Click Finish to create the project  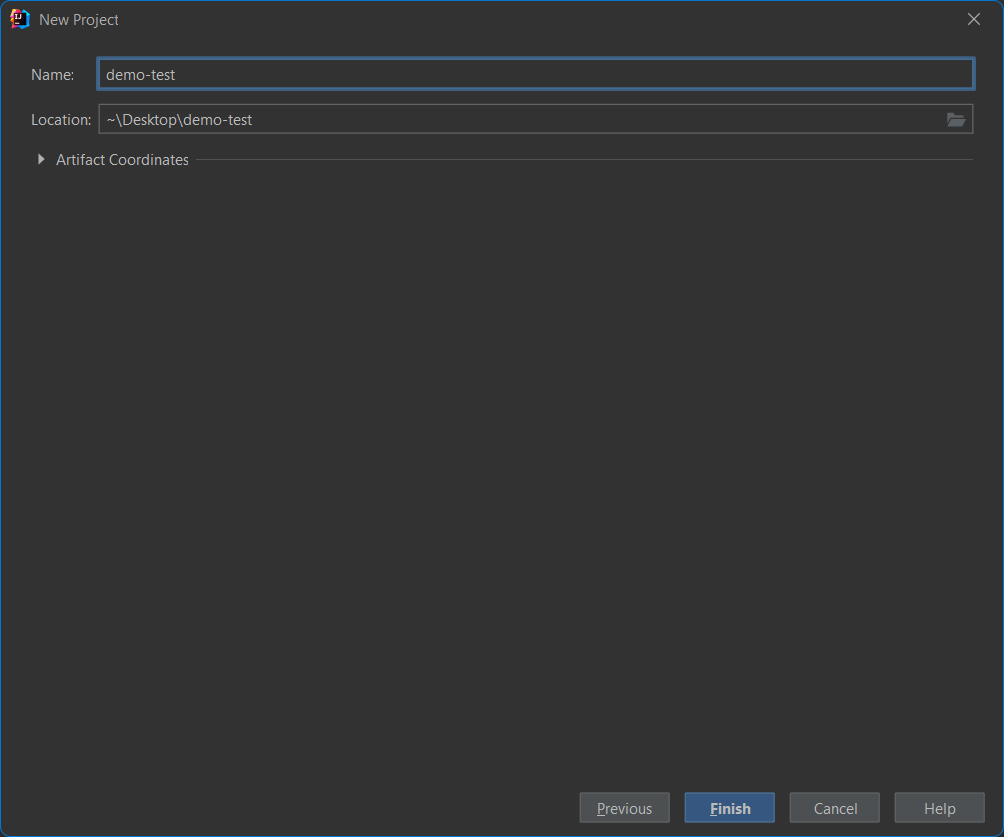[x=729, y=808]
